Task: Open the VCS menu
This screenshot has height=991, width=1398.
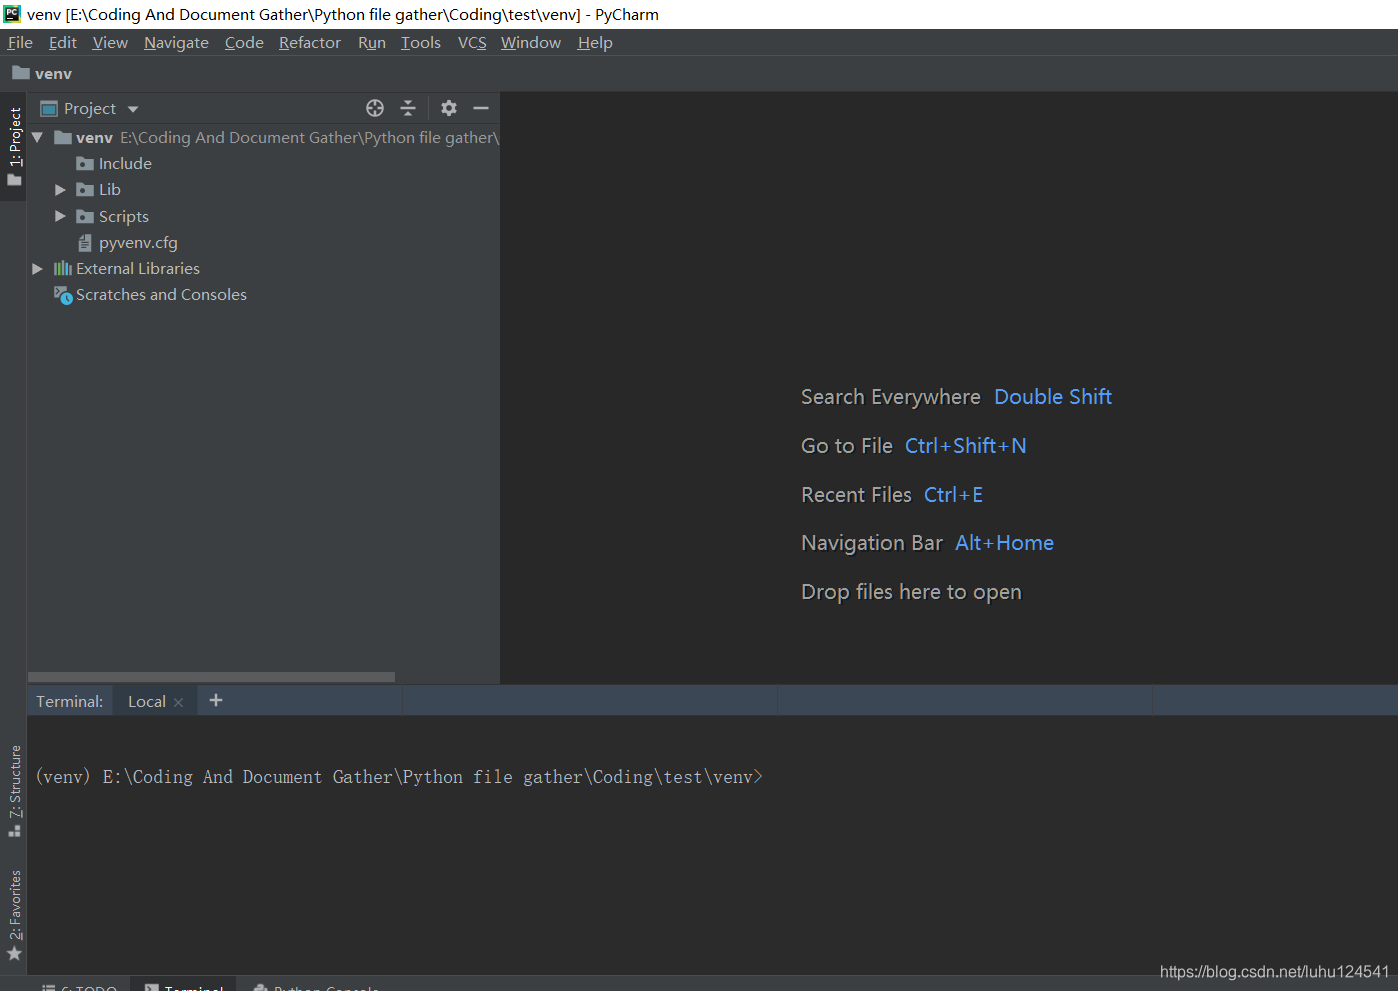Action: click(x=472, y=42)
